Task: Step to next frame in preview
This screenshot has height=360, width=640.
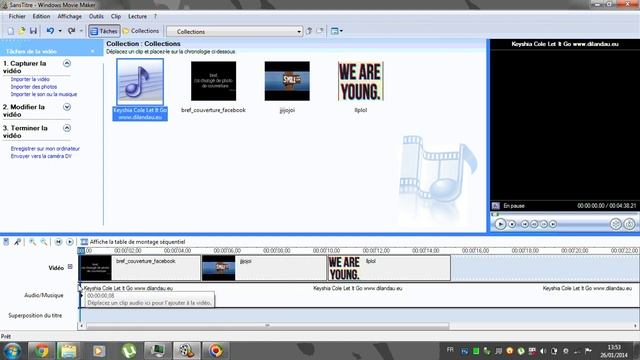Action: tap(544, 224)
